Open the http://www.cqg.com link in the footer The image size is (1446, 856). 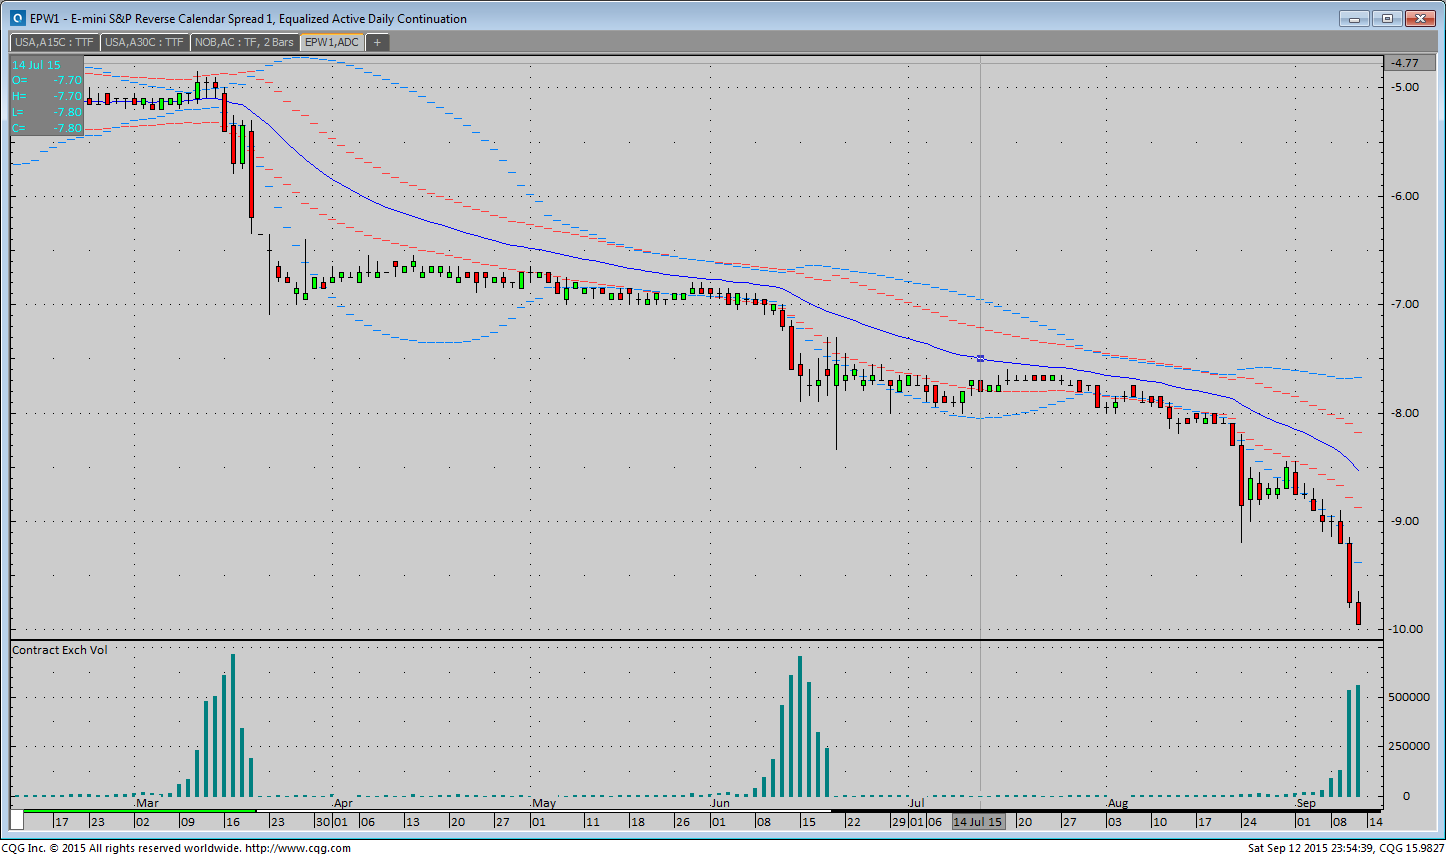click(298, 848)
